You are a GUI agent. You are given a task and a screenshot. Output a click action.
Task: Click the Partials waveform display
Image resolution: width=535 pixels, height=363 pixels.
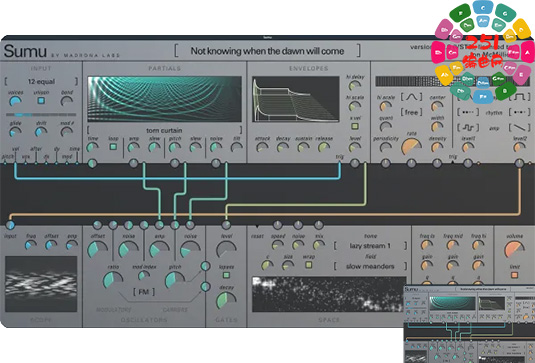(164, 99)
